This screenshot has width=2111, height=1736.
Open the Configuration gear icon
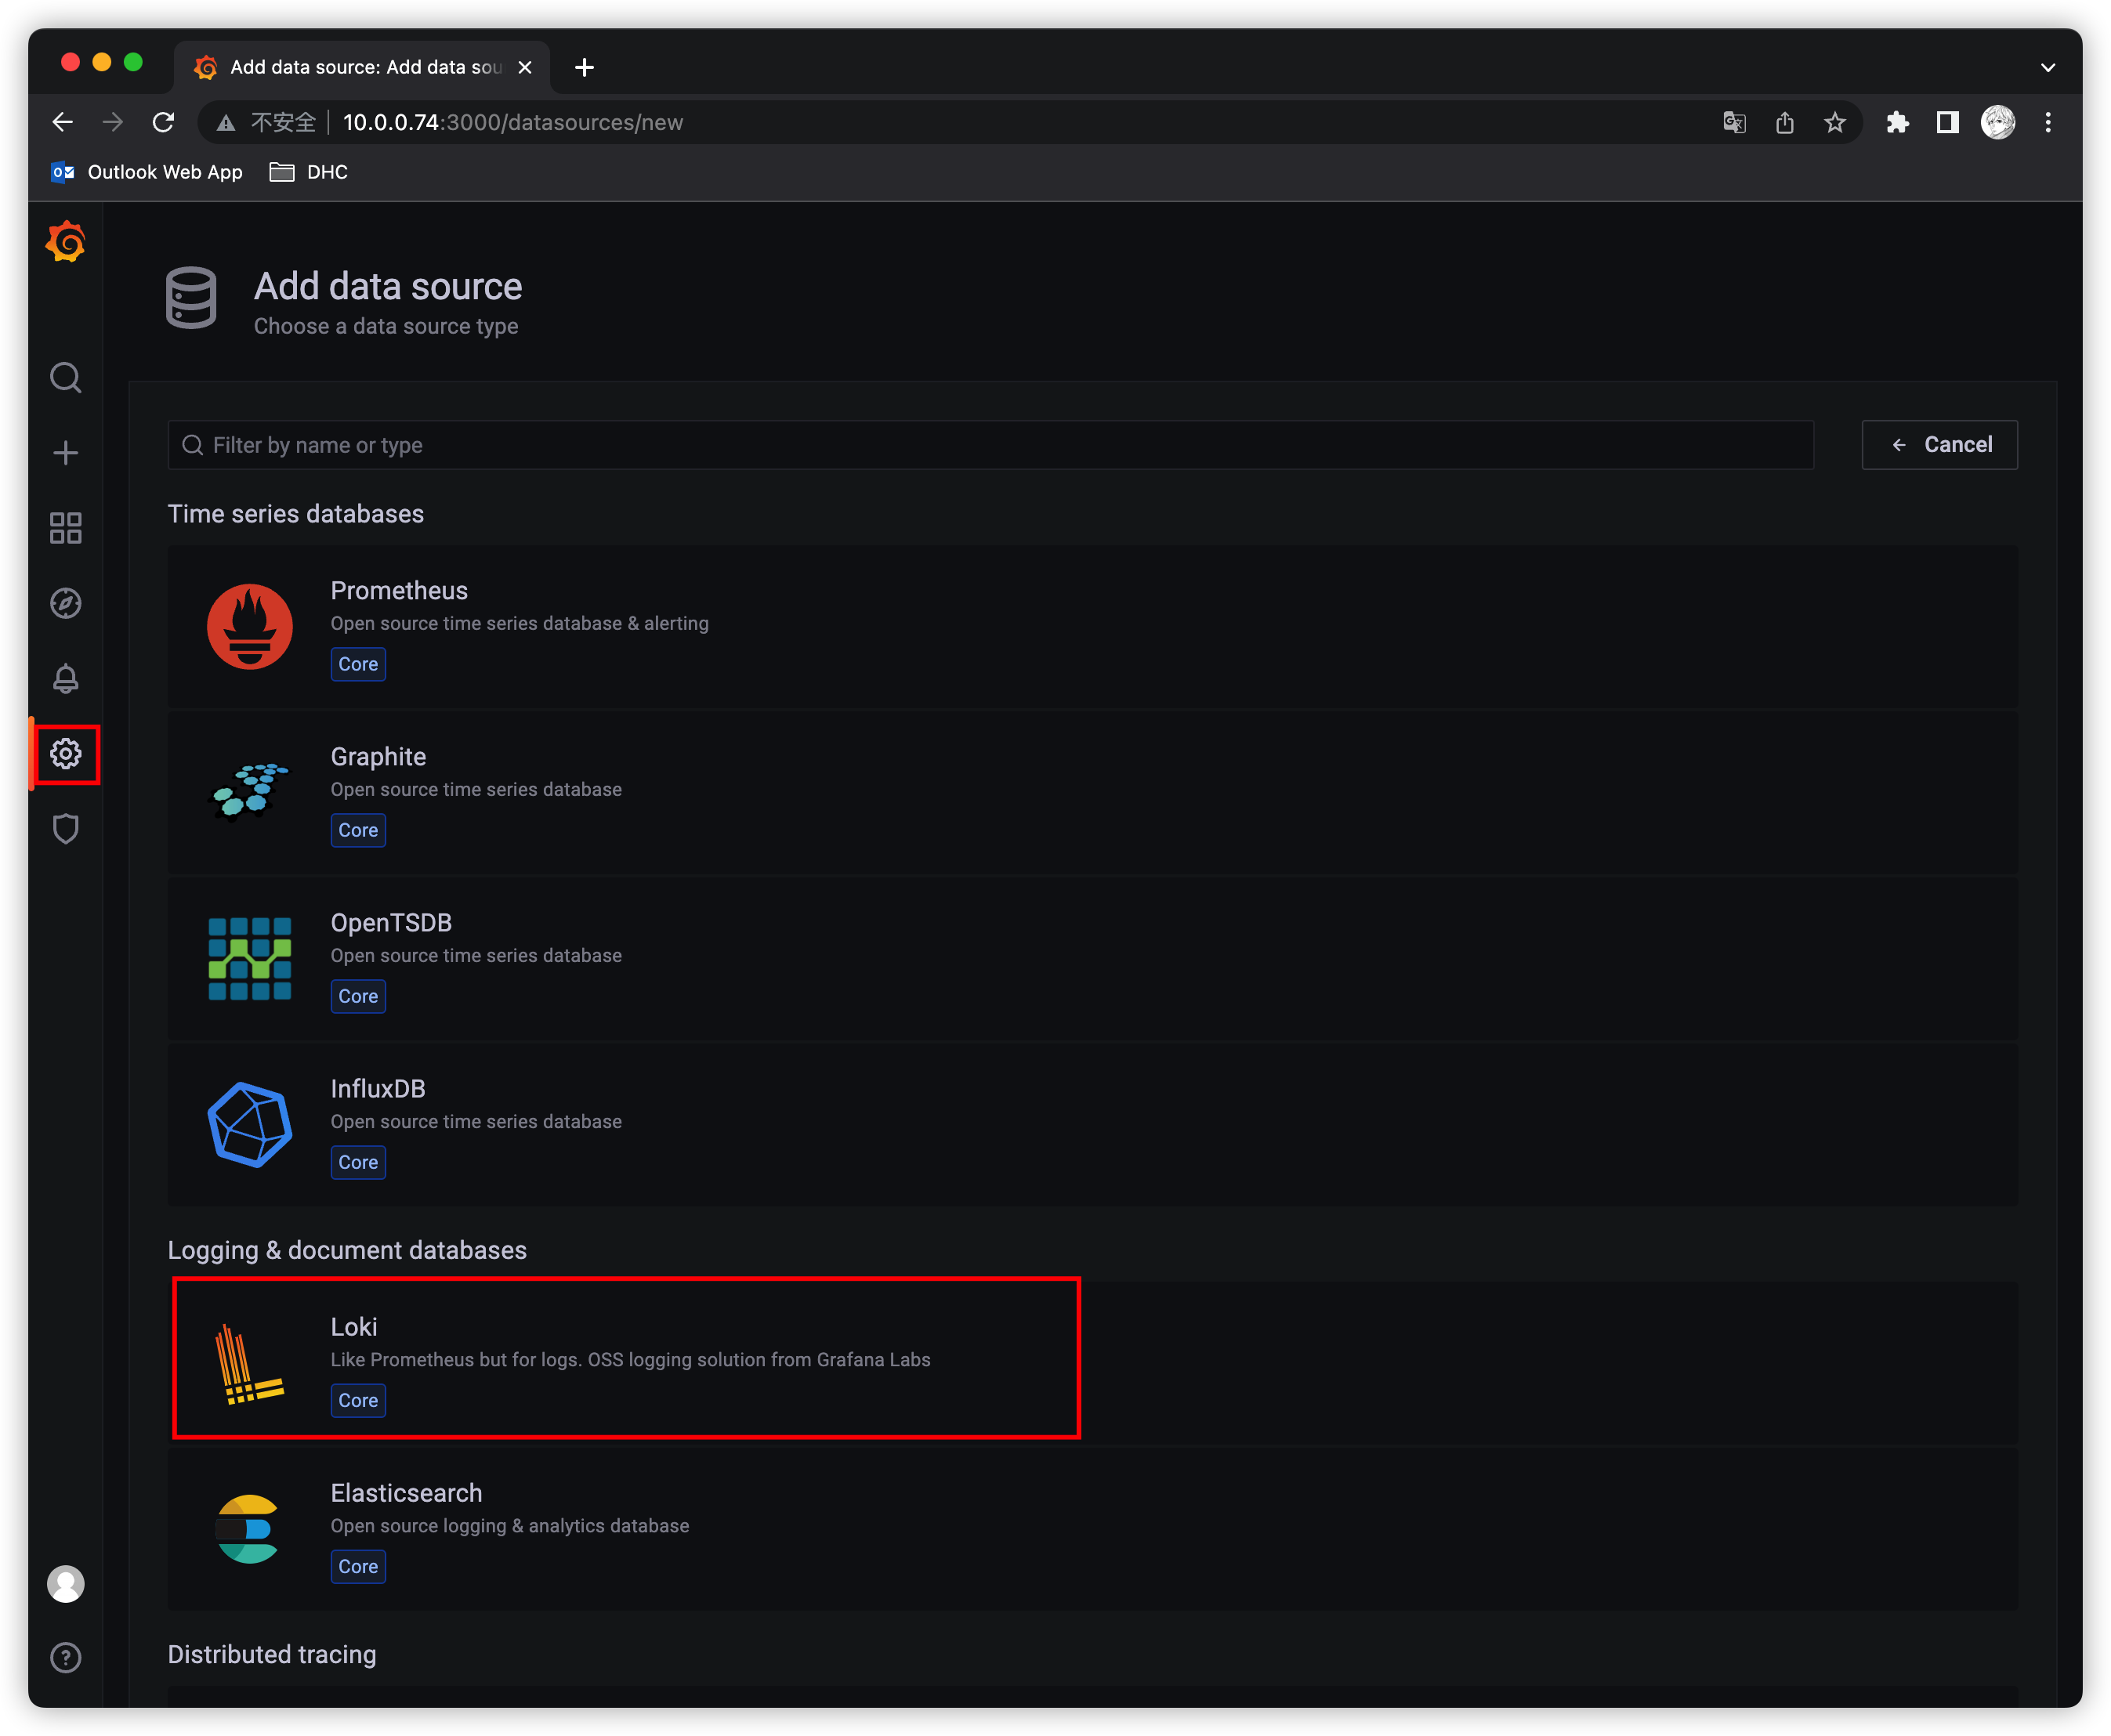tap(66, 754)
